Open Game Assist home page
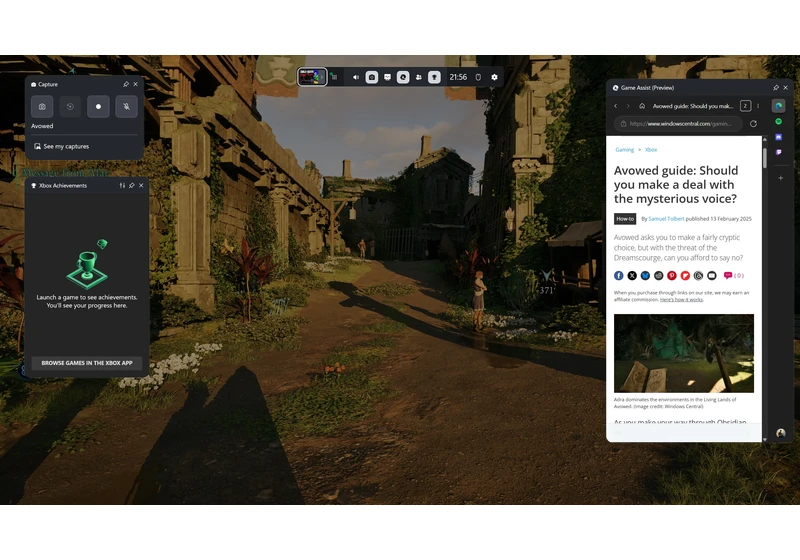Screen dimensions: 800x560 (642, 106)
